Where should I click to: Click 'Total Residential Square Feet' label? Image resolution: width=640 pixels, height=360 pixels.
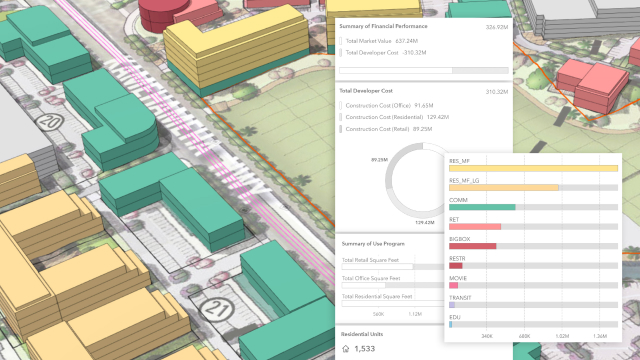377,297
